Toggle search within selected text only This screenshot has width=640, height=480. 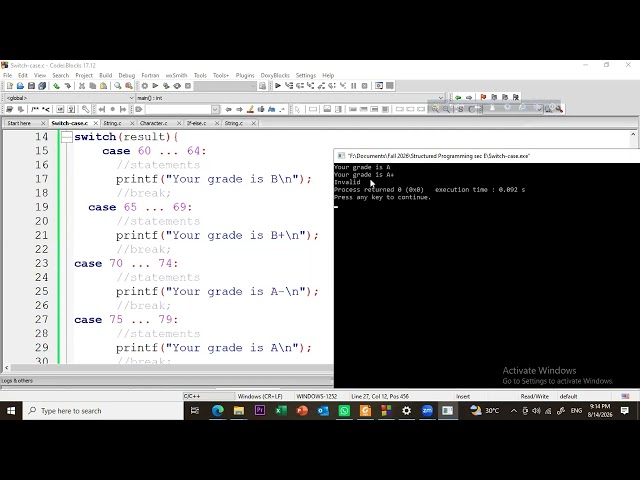coord(261,109)
